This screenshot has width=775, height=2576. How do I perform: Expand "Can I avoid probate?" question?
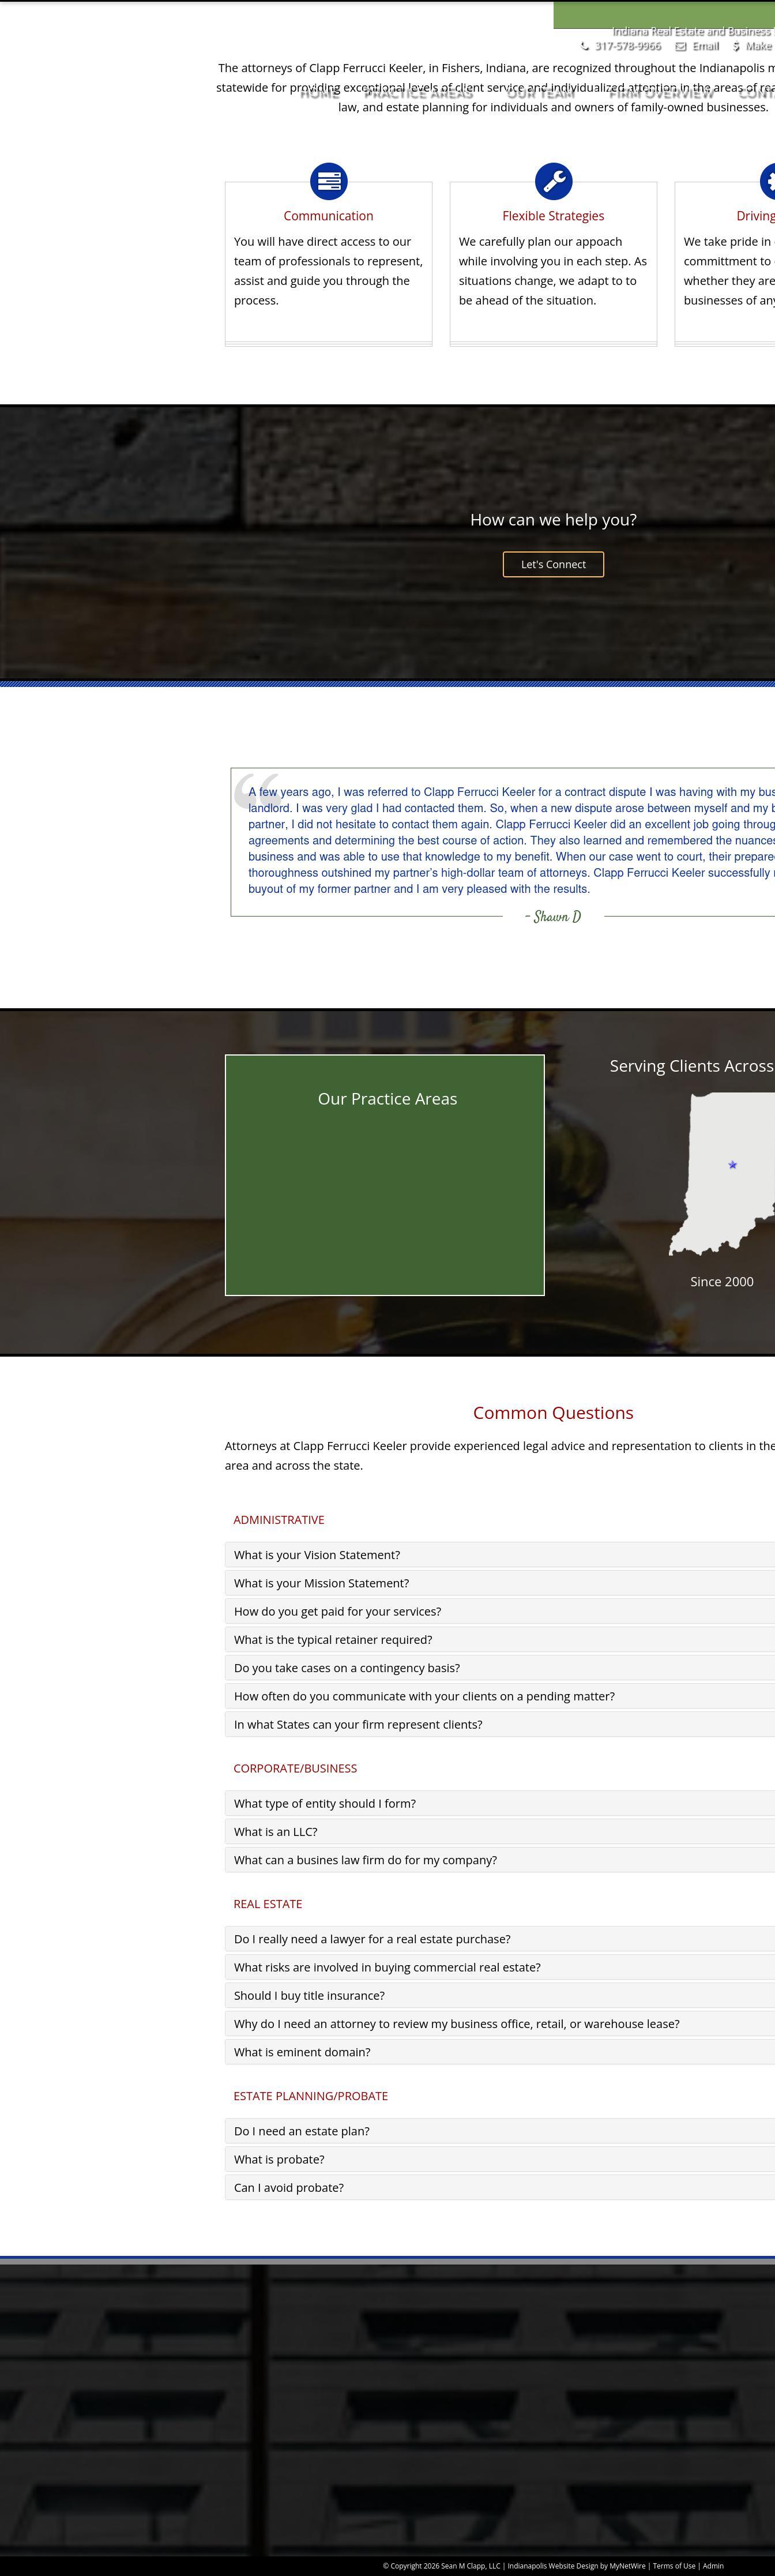pos(500,2187)
